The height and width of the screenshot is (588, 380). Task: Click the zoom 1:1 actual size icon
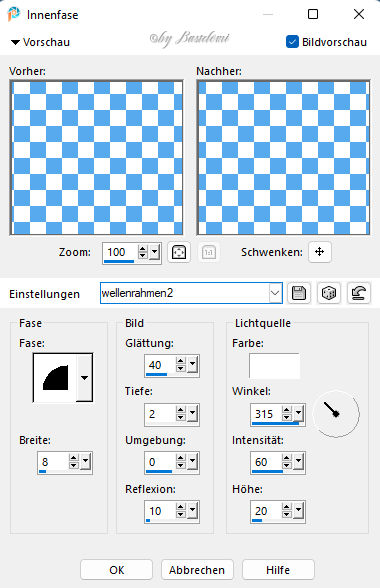[209, 252]
